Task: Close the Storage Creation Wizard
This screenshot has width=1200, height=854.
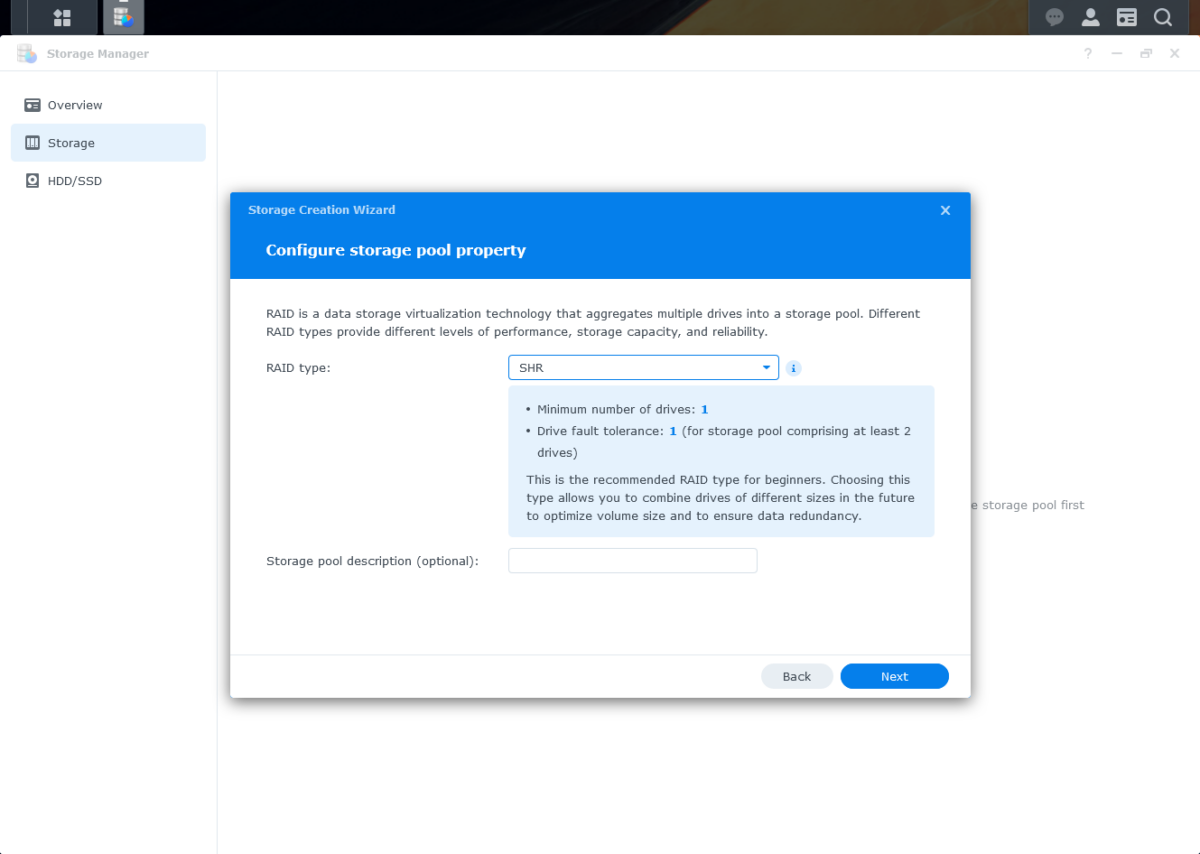Action: click(945, 210)
